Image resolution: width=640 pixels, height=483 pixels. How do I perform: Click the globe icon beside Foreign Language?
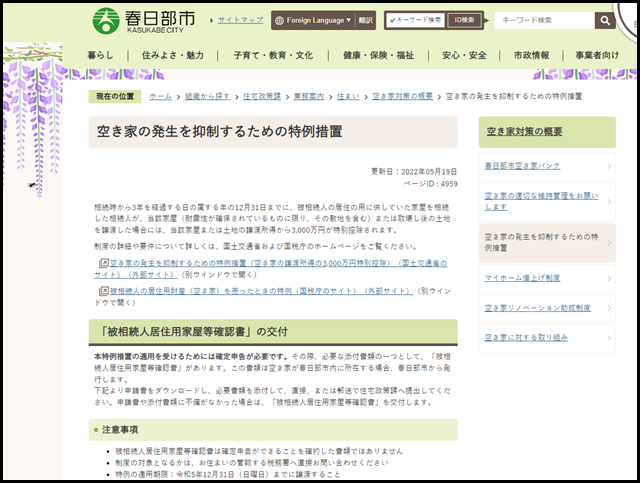point(279,20)
